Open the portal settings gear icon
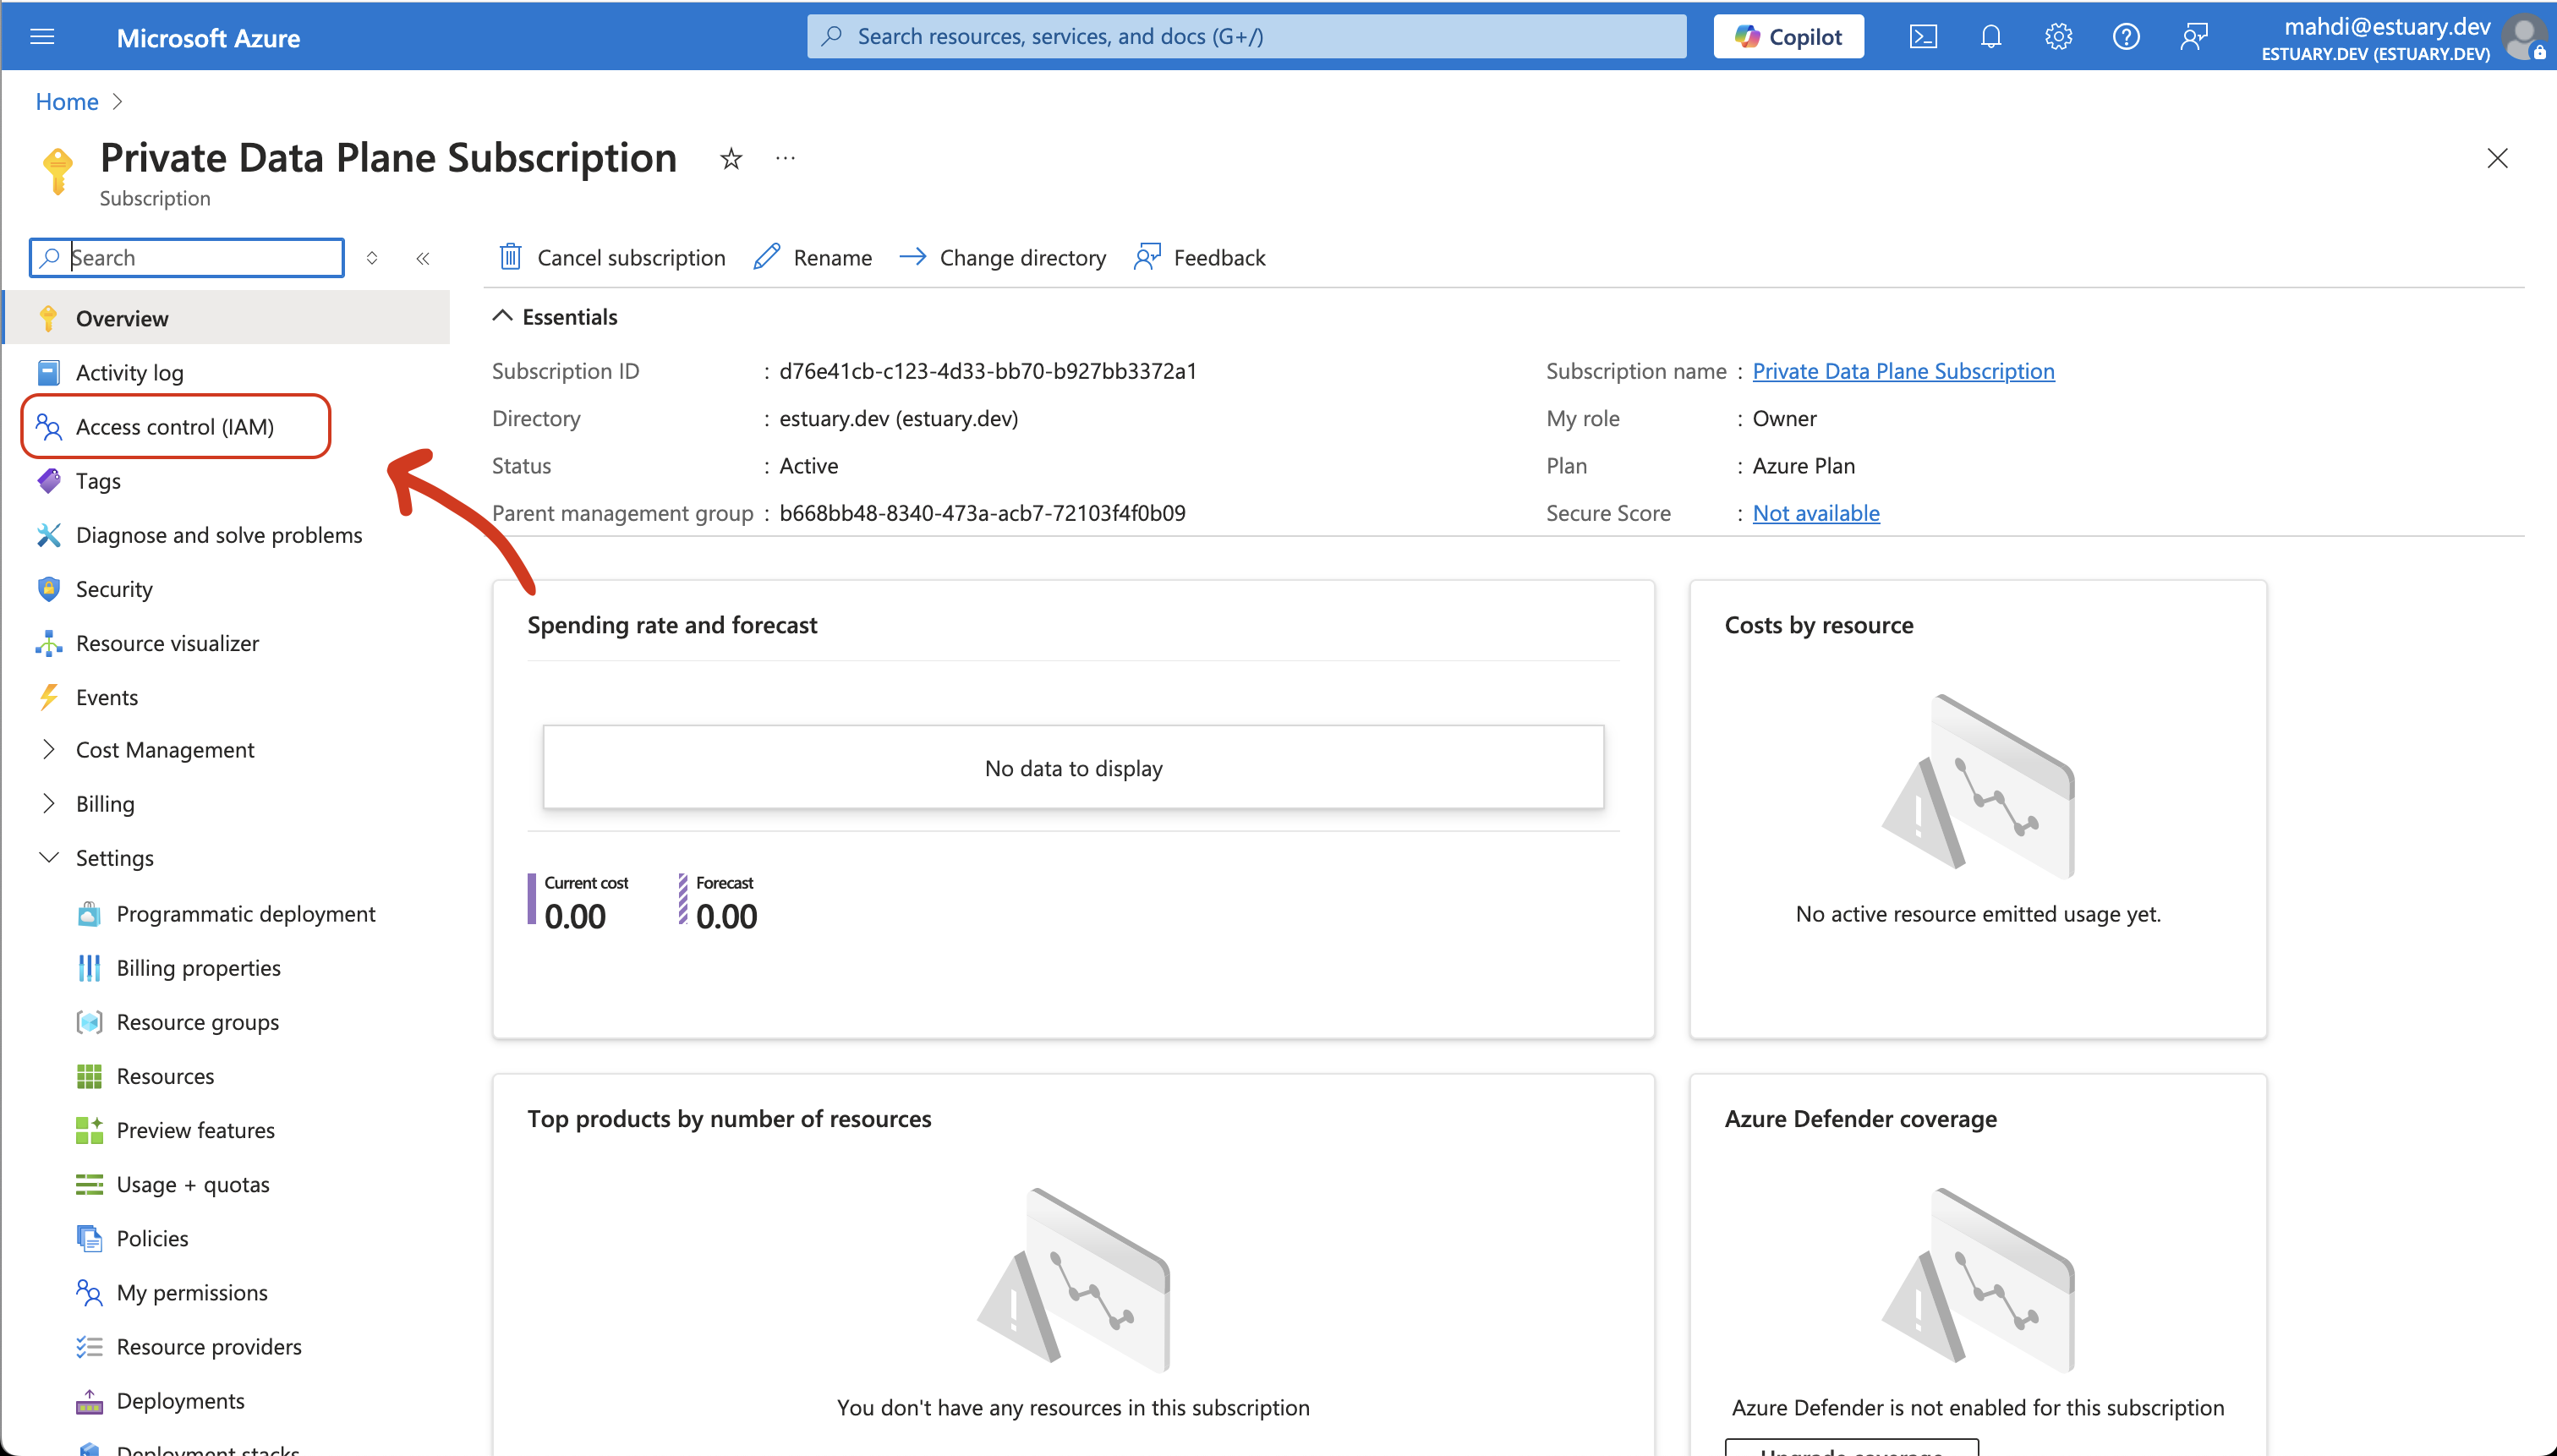The image size is (2557, 1456). point(2058,36)
